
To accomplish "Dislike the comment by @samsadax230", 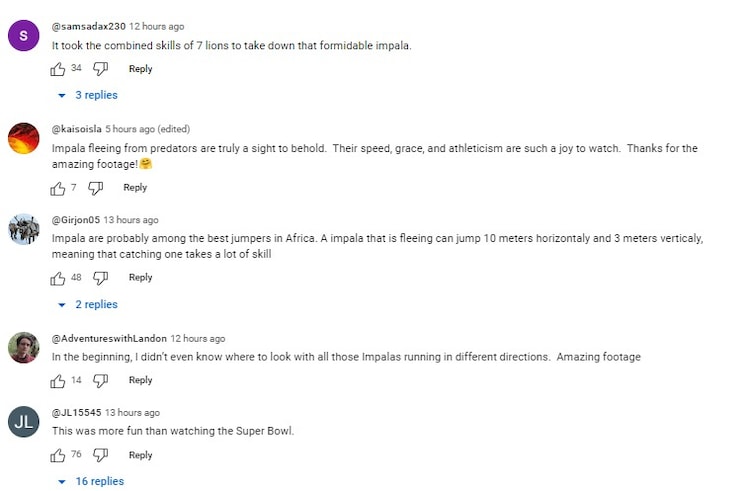I will (x=100, y=69).
